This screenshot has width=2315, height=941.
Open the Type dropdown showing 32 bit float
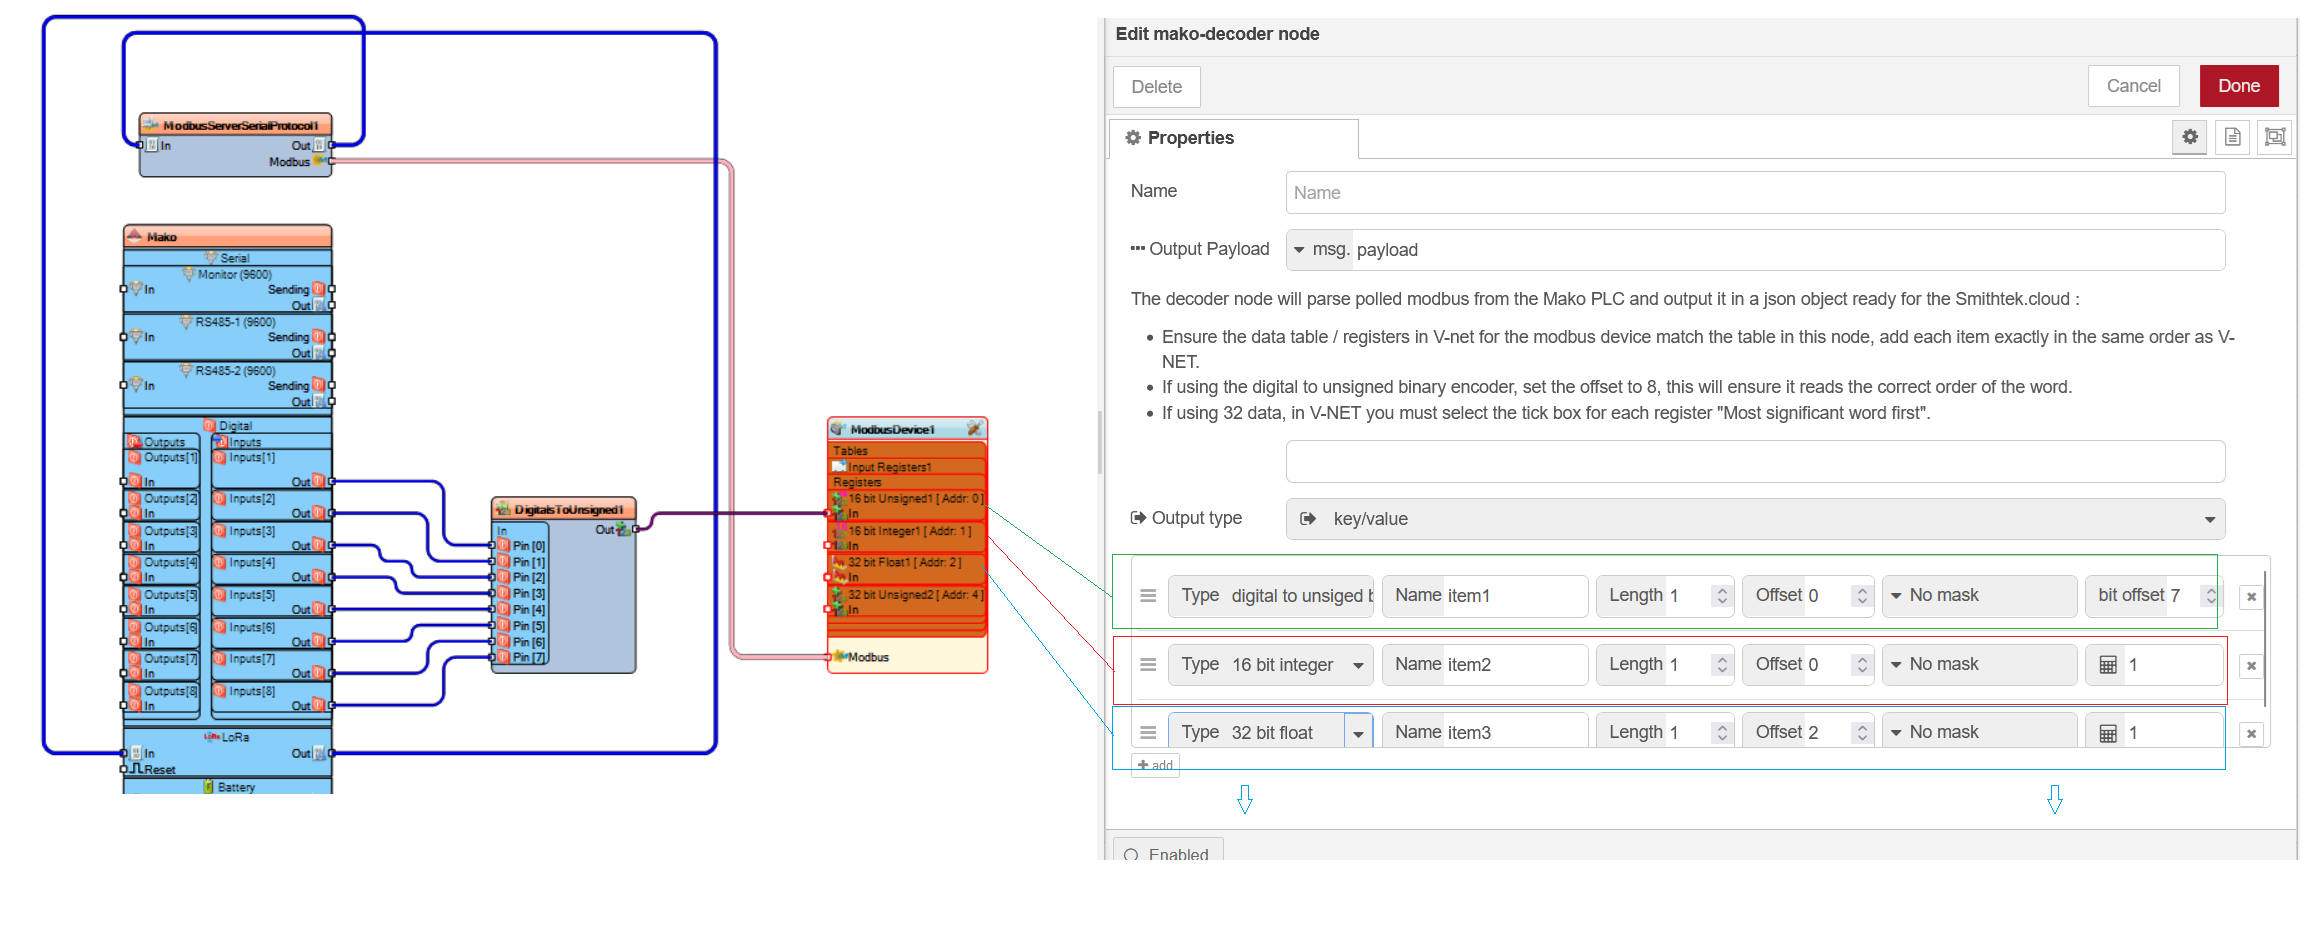tap(1271, 732)
